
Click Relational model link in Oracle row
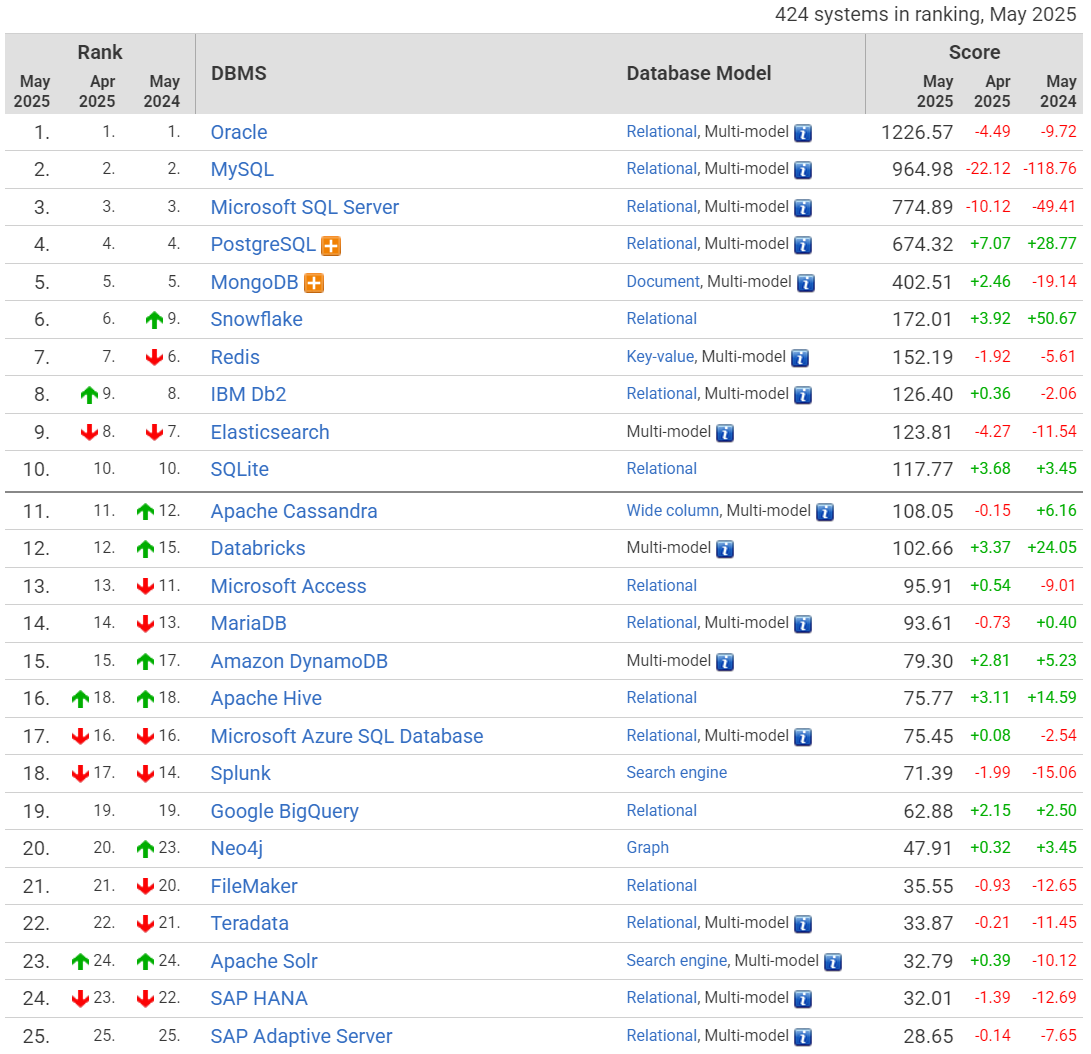(x=661, y=131)
